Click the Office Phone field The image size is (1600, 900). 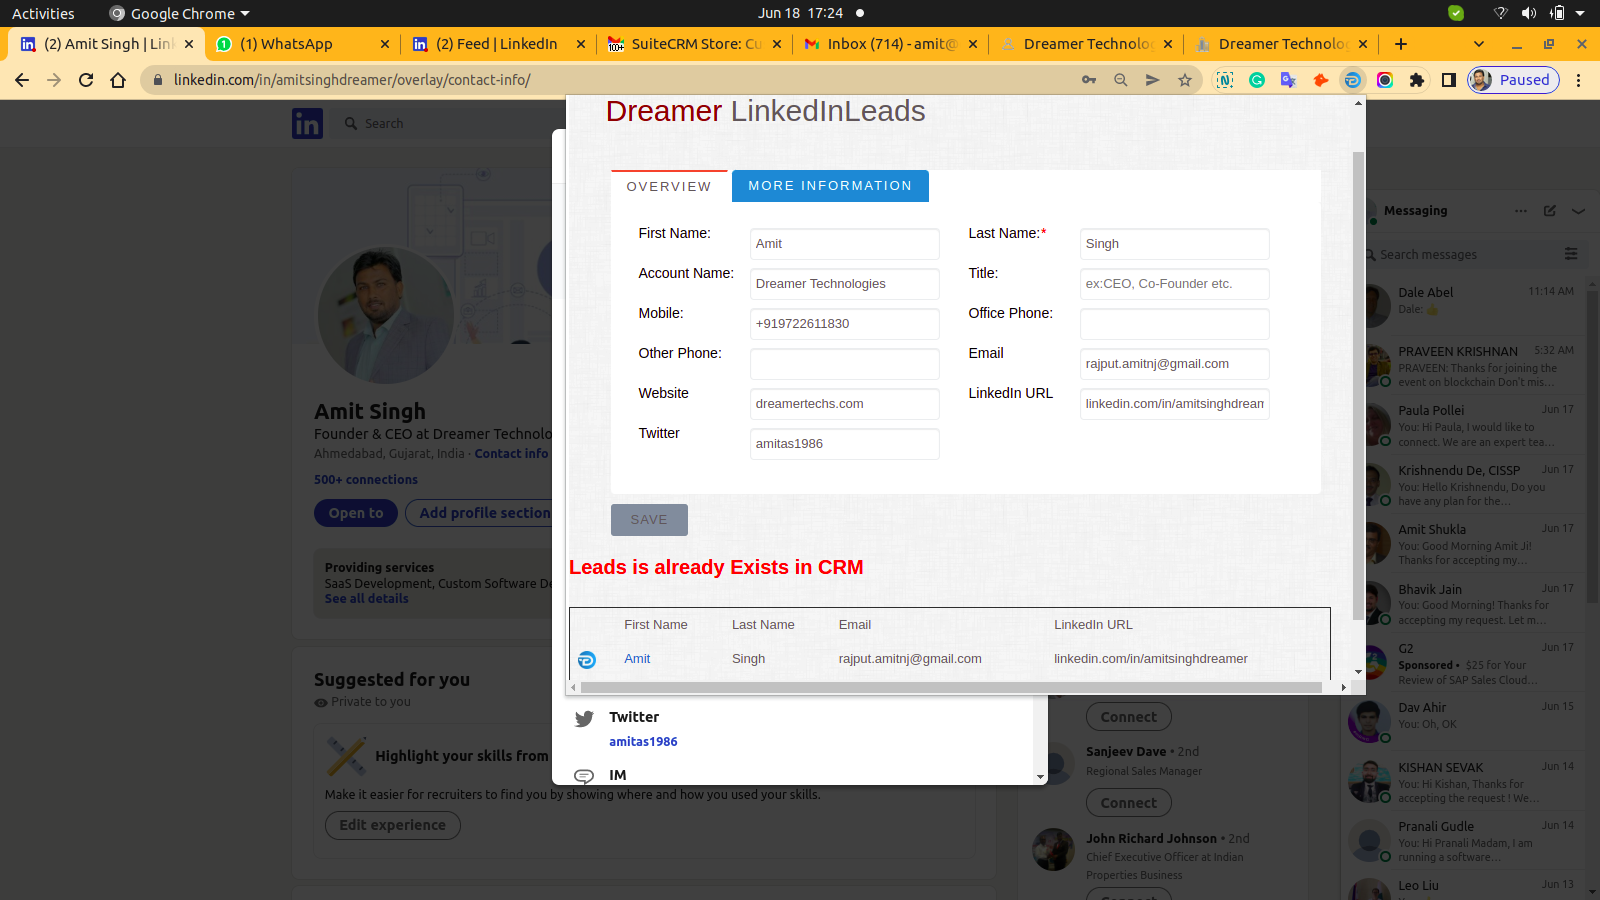[1175, 324]
